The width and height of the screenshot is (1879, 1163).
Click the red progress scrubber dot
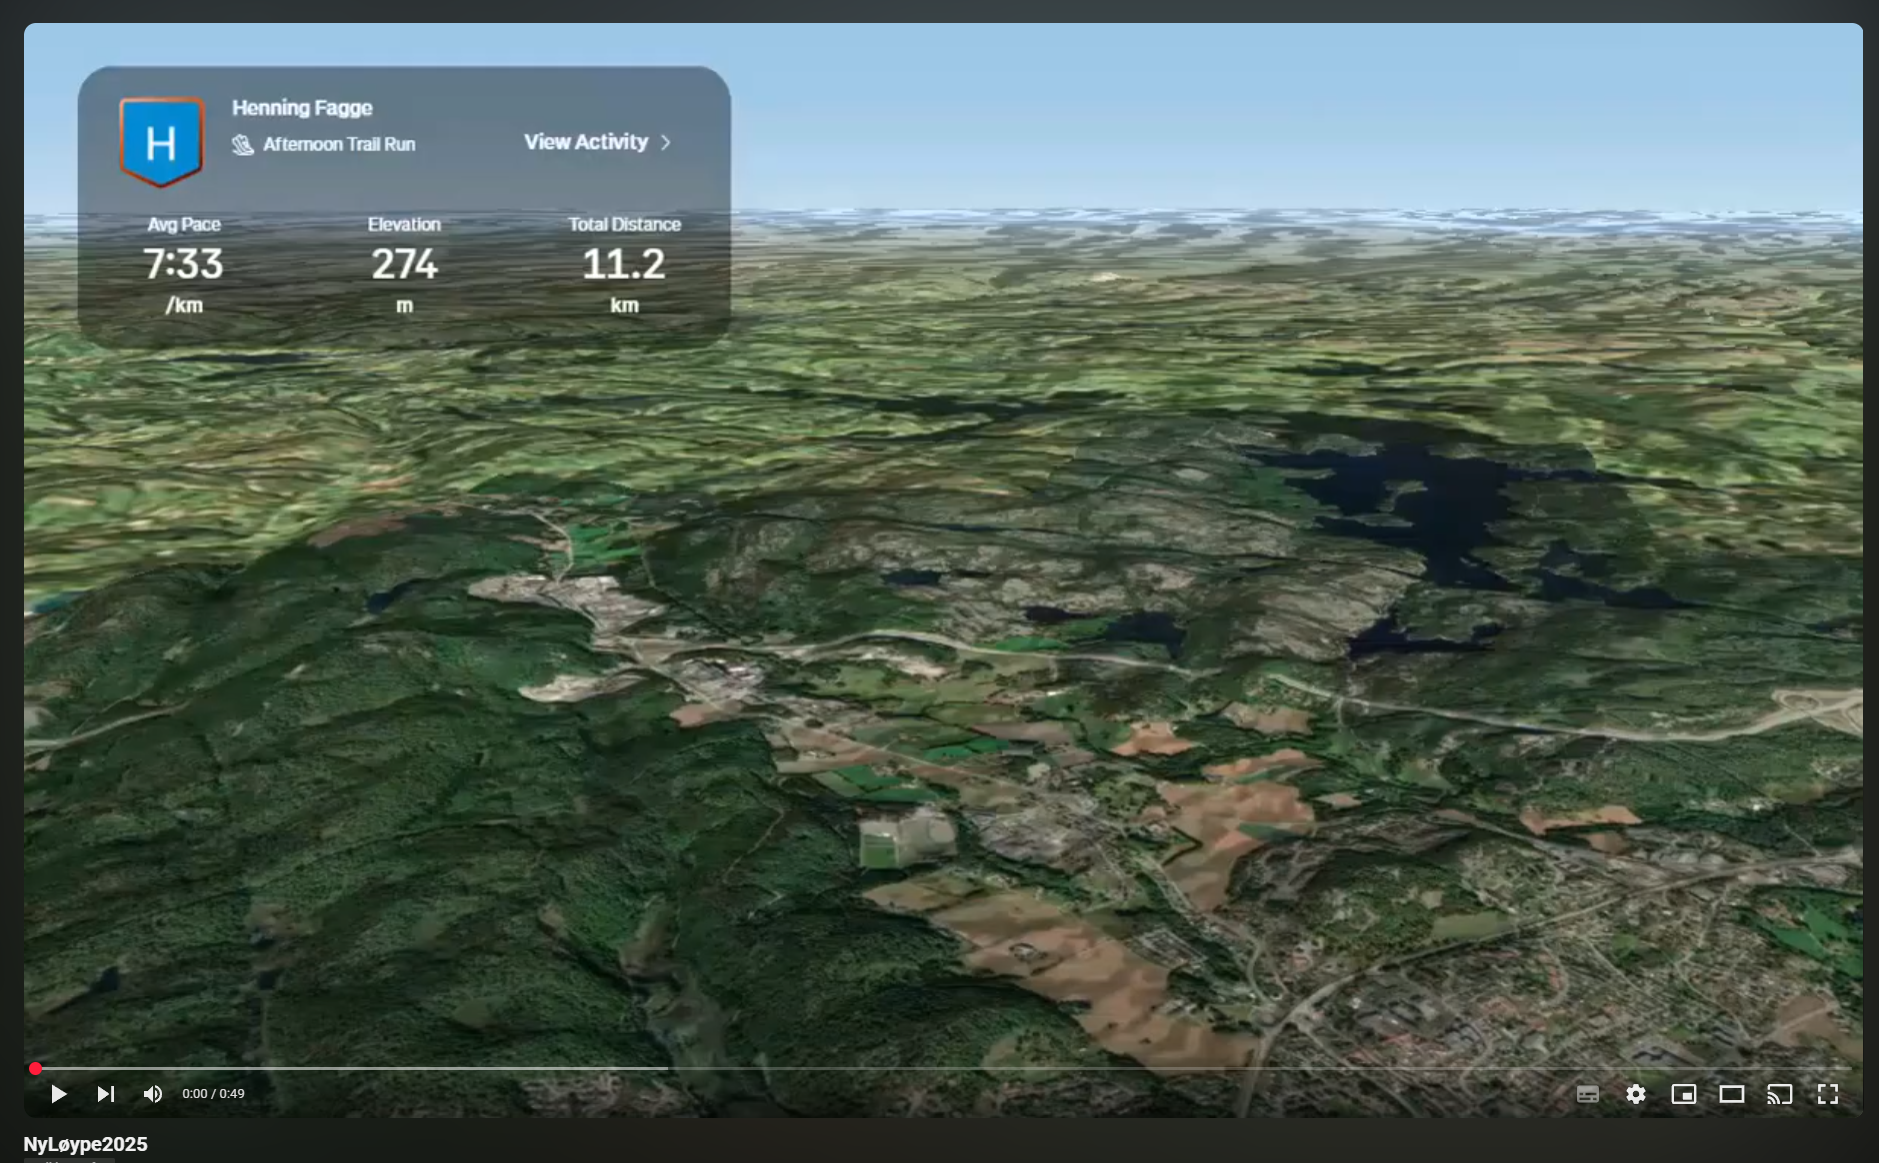36,1068
